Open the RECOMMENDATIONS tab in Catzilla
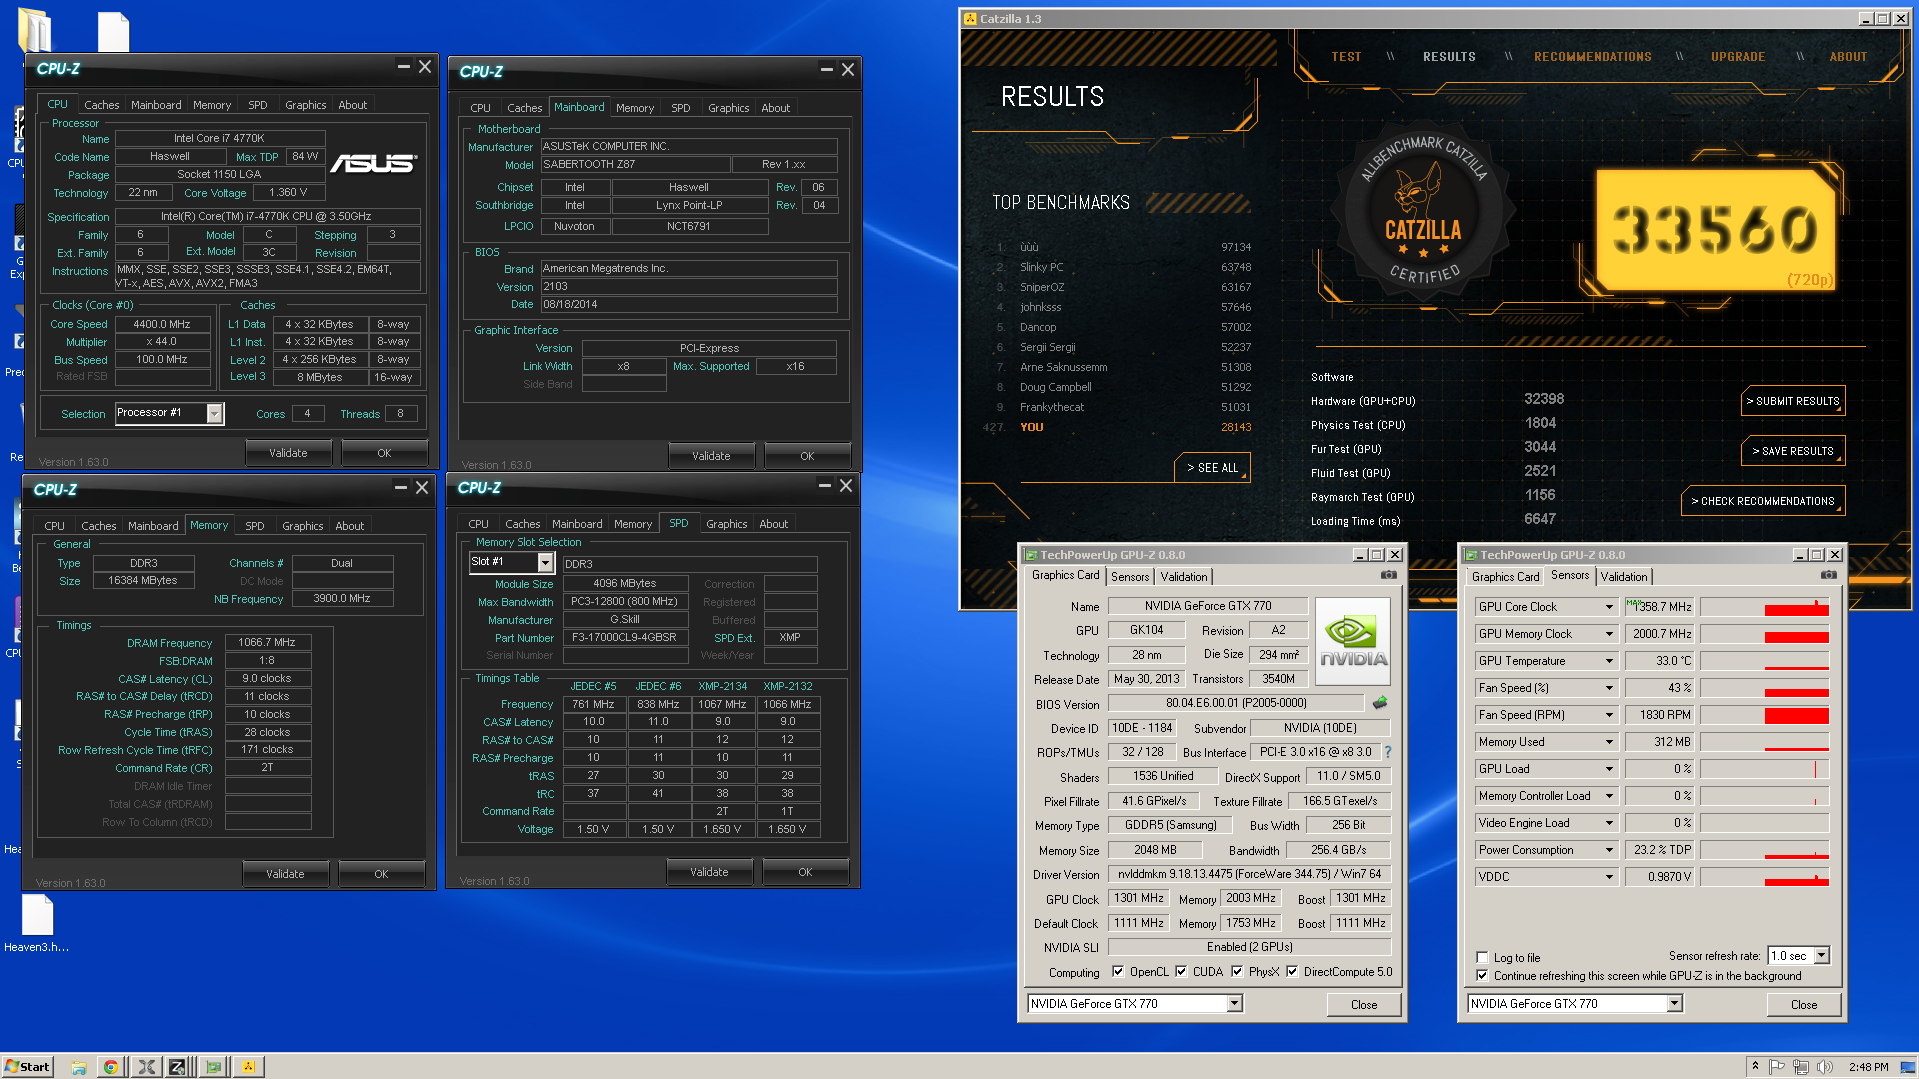Screen dimensions: 1919x1079 click(x=1592, y=57)
